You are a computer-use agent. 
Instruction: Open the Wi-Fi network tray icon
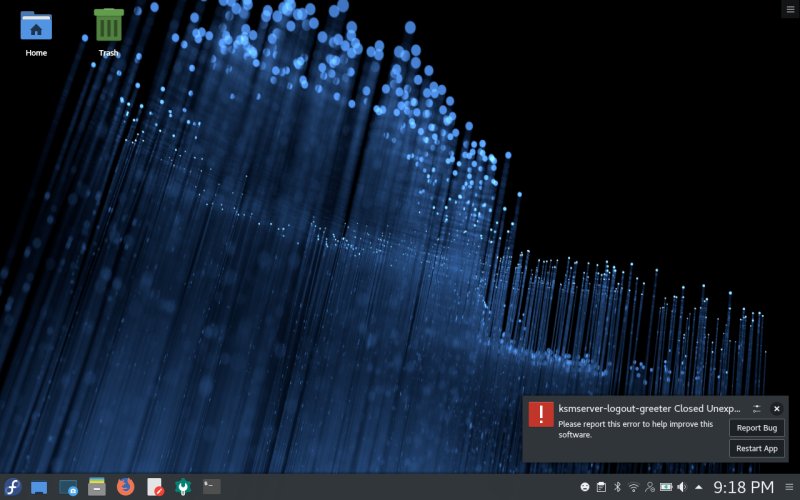[633, 487]
